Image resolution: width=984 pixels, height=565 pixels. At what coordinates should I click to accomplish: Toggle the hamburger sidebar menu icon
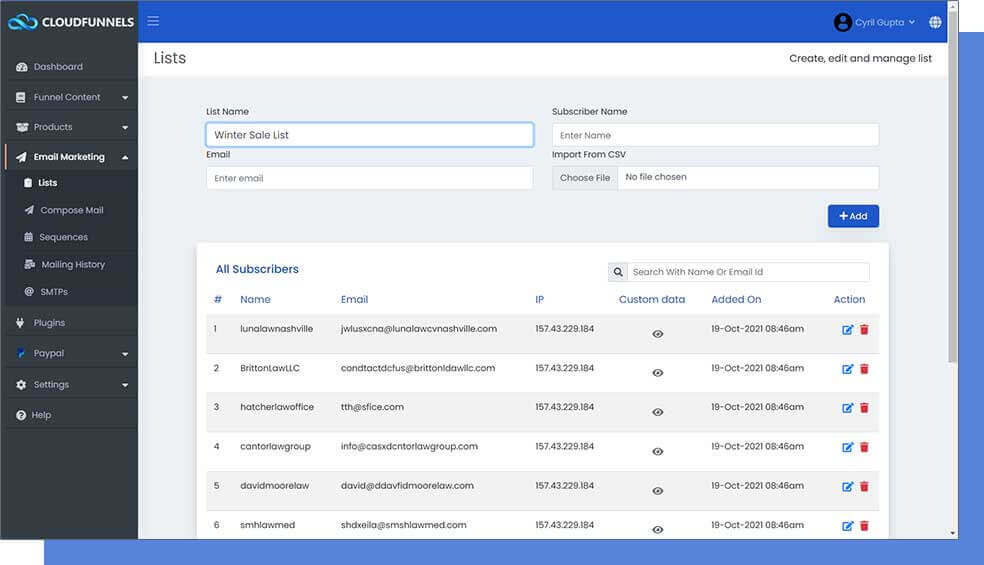(x=153, y=21)
